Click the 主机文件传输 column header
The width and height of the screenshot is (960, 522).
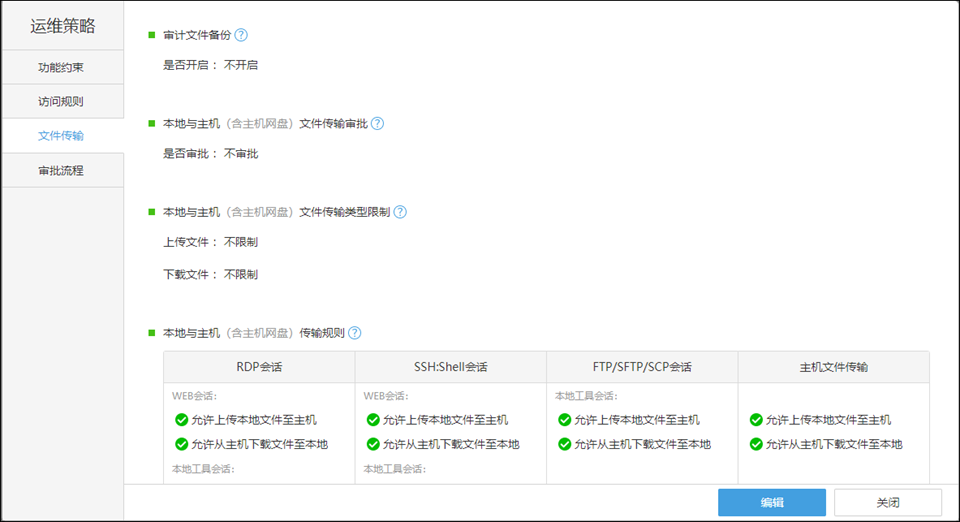pyautogui.click(x=833, y=367)
